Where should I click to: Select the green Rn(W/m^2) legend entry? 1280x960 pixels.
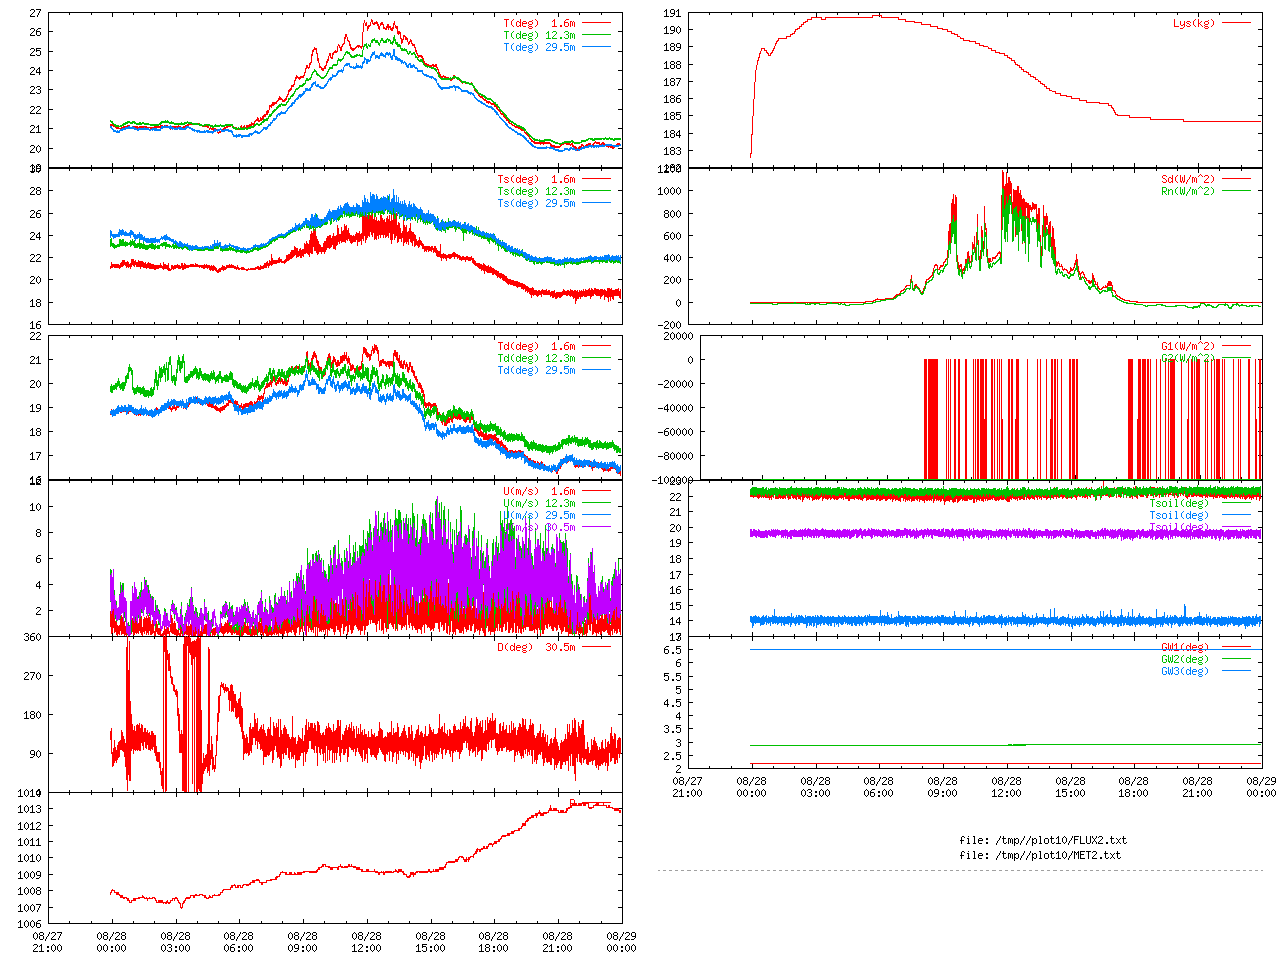[x=1188, y=191]
